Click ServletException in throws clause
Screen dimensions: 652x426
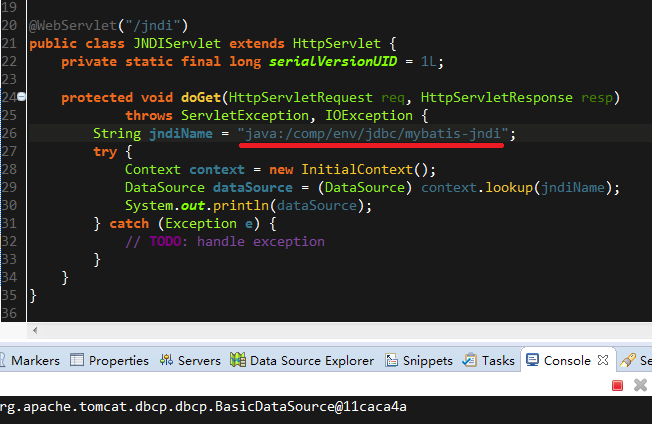click(x=245, y=116)
